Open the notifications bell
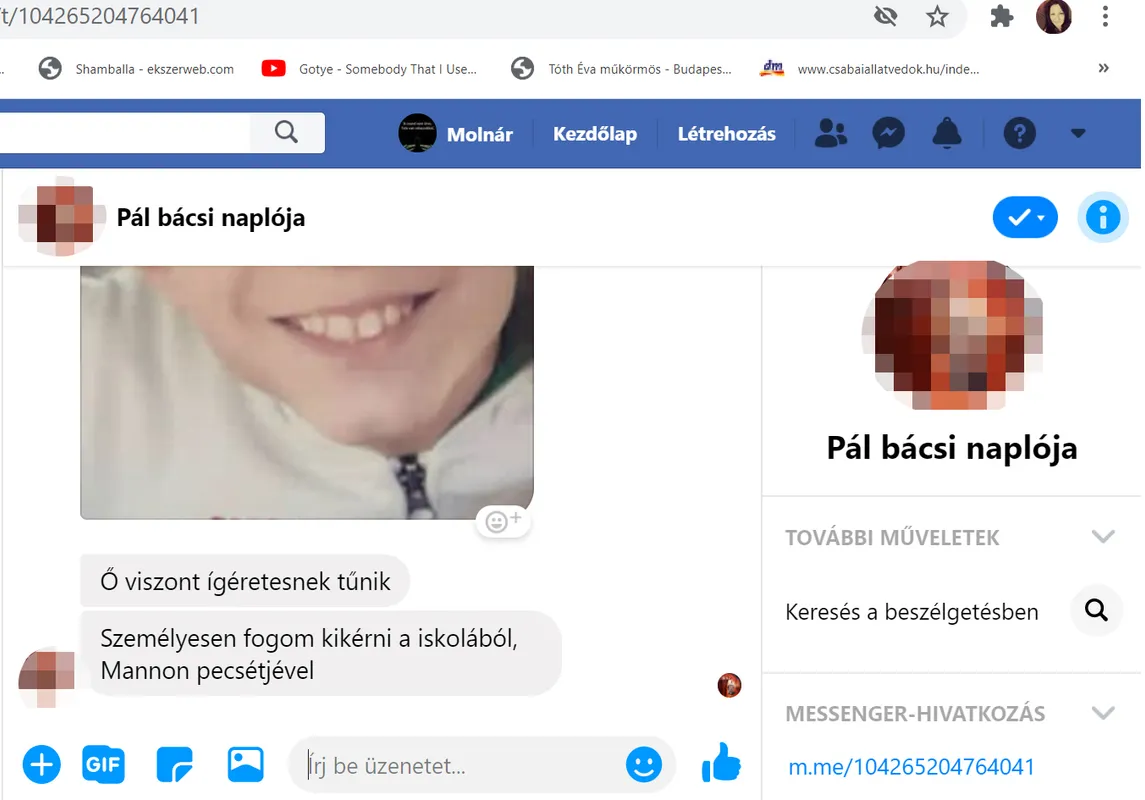Image resolution: width=1145 pixels, height=800 pixels. pos(946,133)
